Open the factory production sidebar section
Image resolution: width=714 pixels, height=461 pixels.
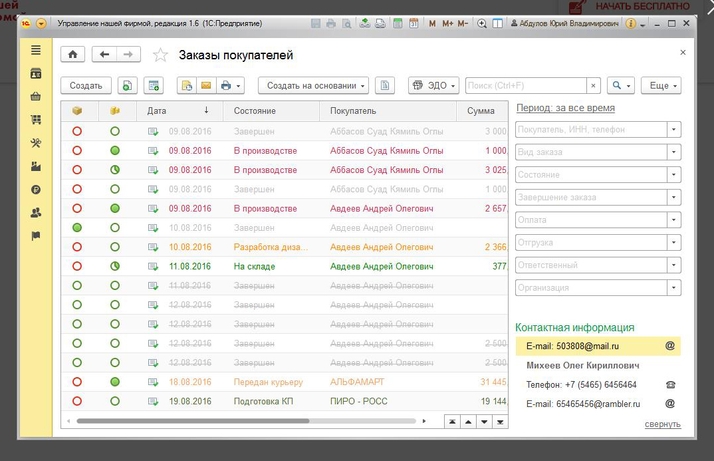coord(36,165)
